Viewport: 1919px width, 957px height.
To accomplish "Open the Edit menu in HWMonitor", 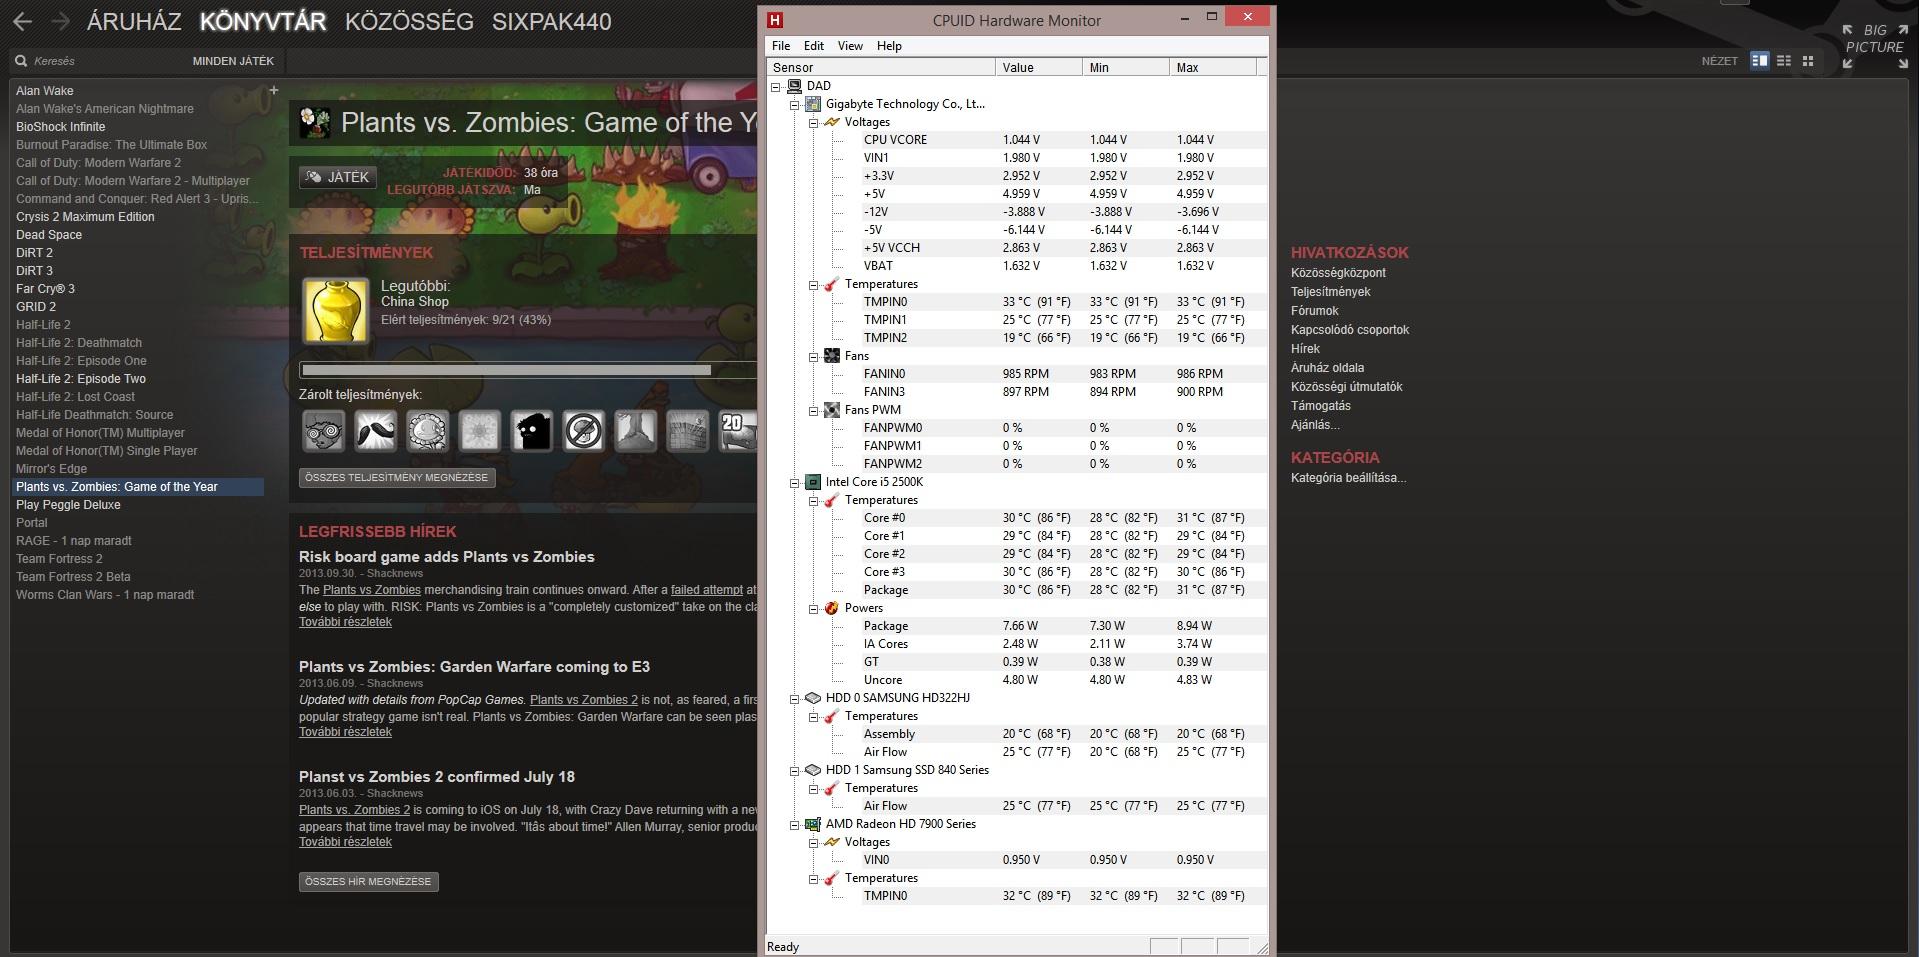I will tap(814, 46).
